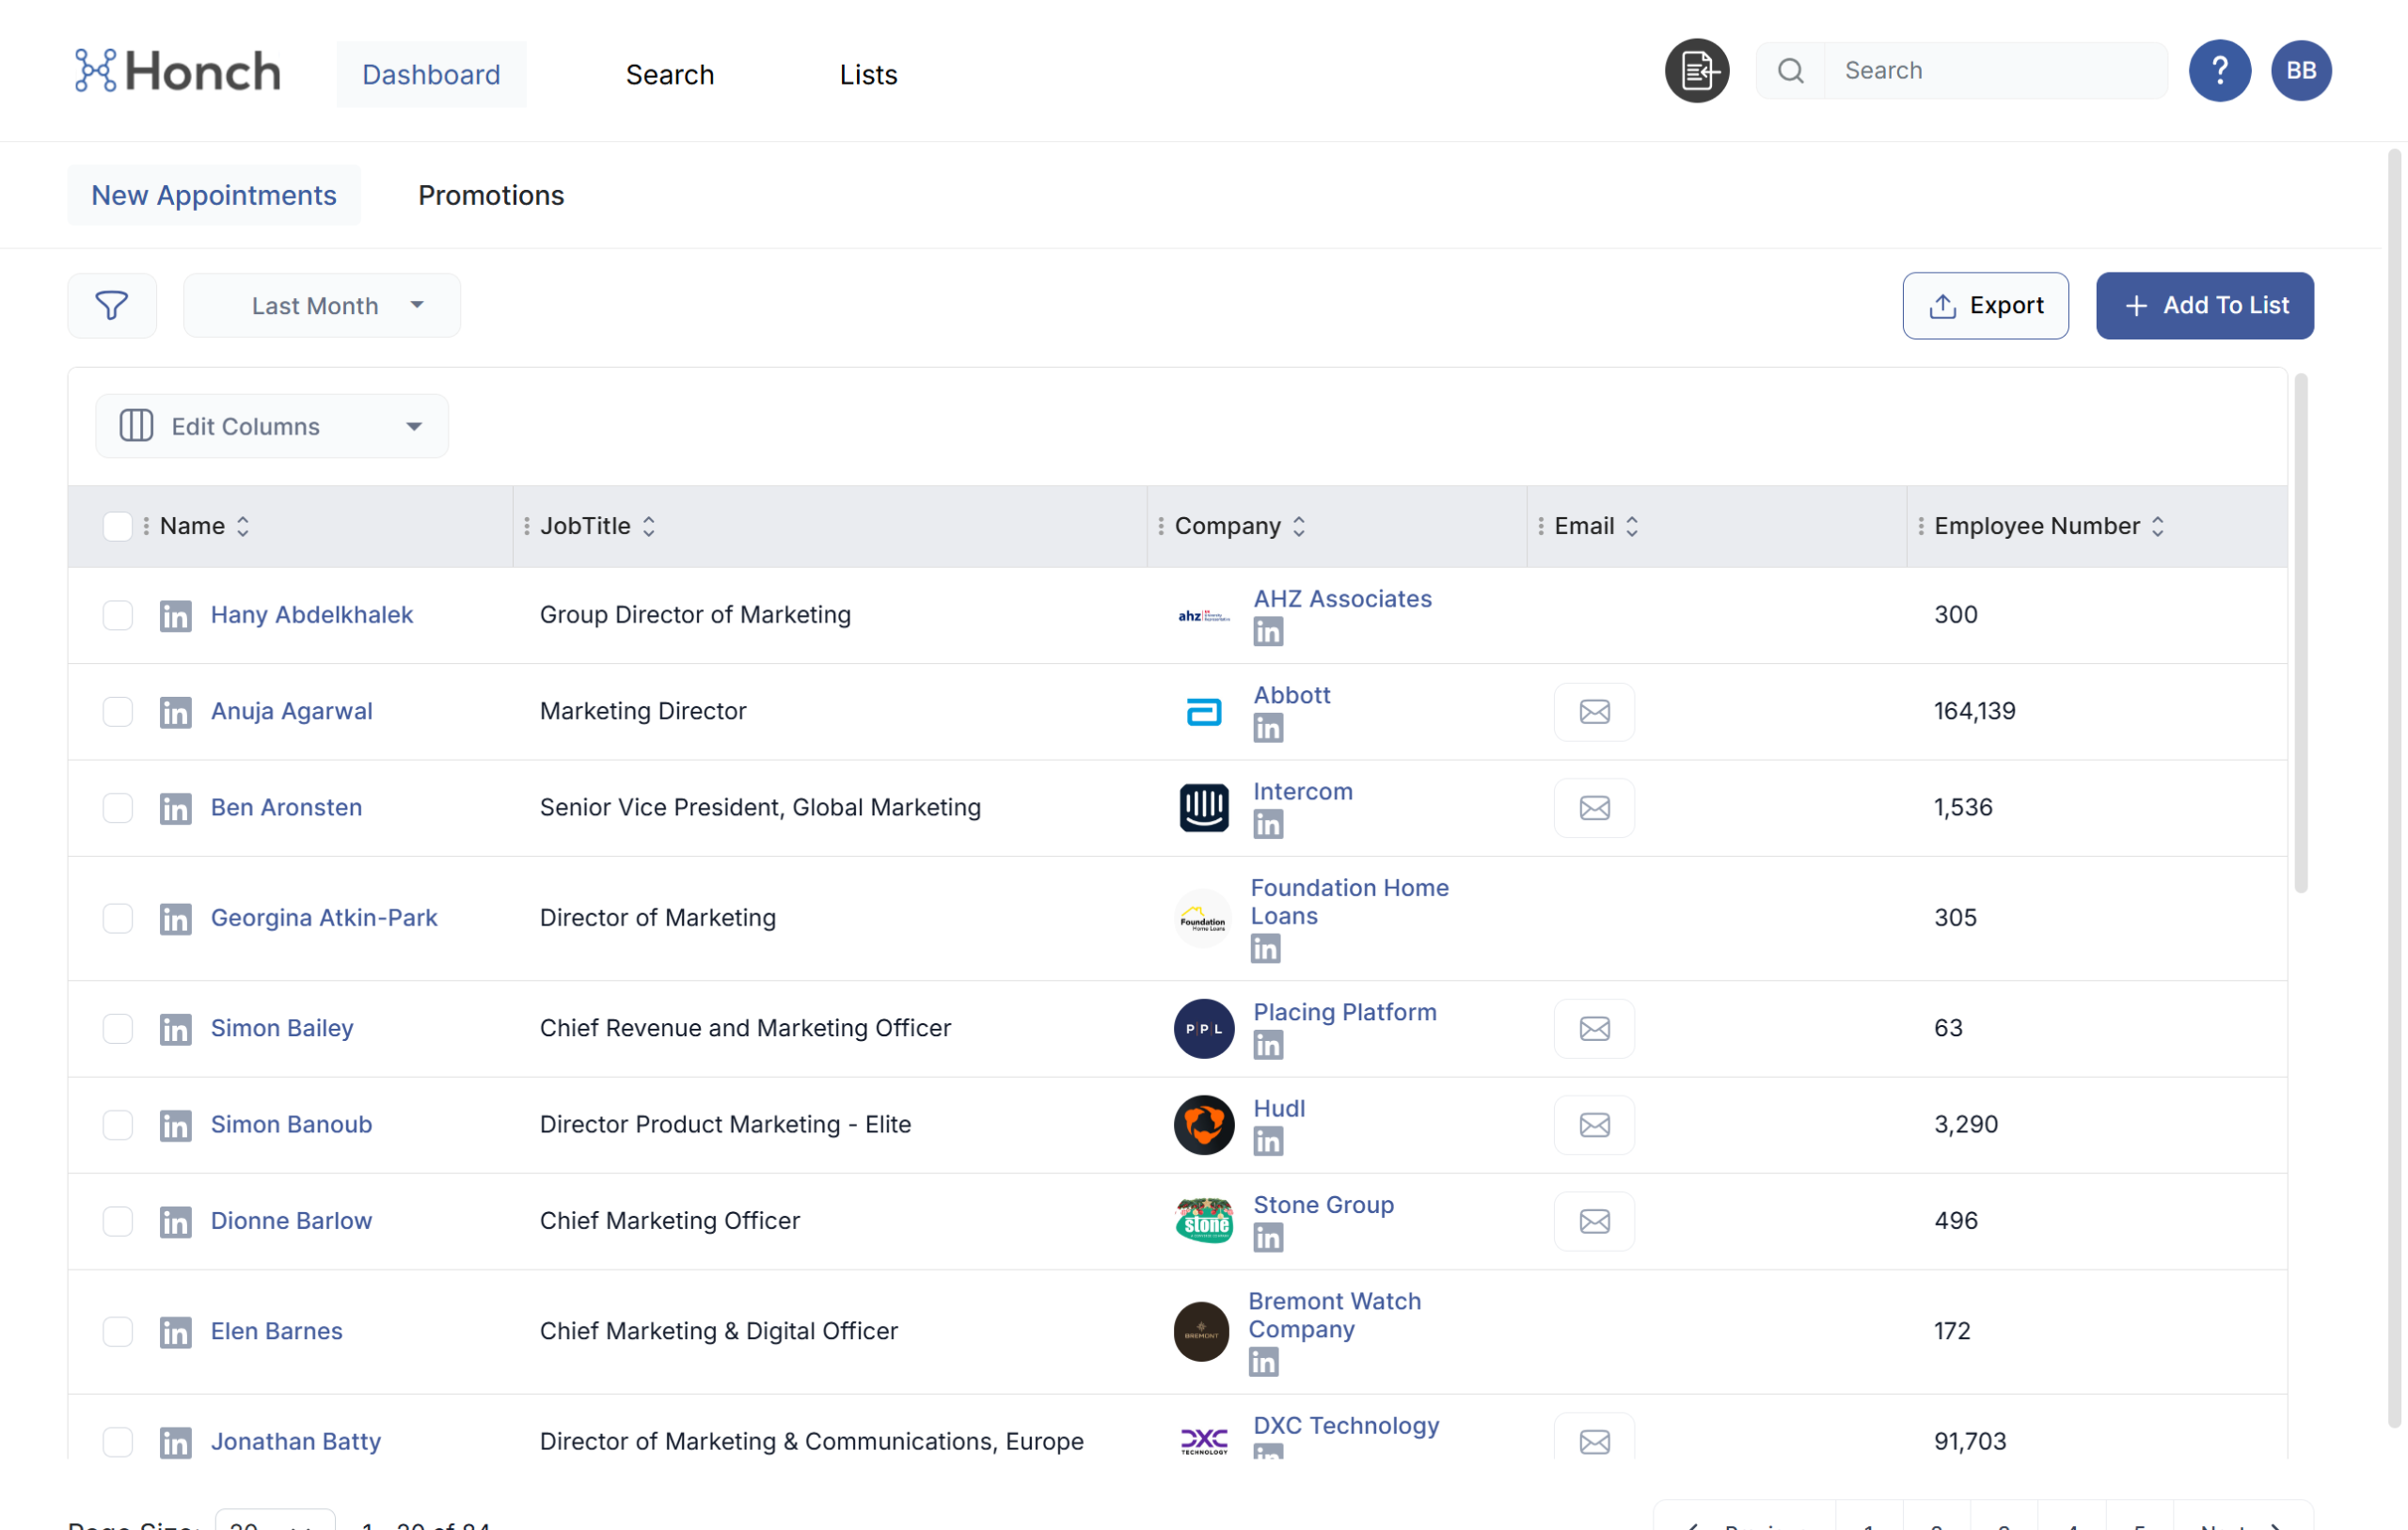This screenshot has height=1530, width=2408.
Task: Open Dionne Barlow's LinkedIn icon
Action: pyautogui.click(x=175, y=1221)
